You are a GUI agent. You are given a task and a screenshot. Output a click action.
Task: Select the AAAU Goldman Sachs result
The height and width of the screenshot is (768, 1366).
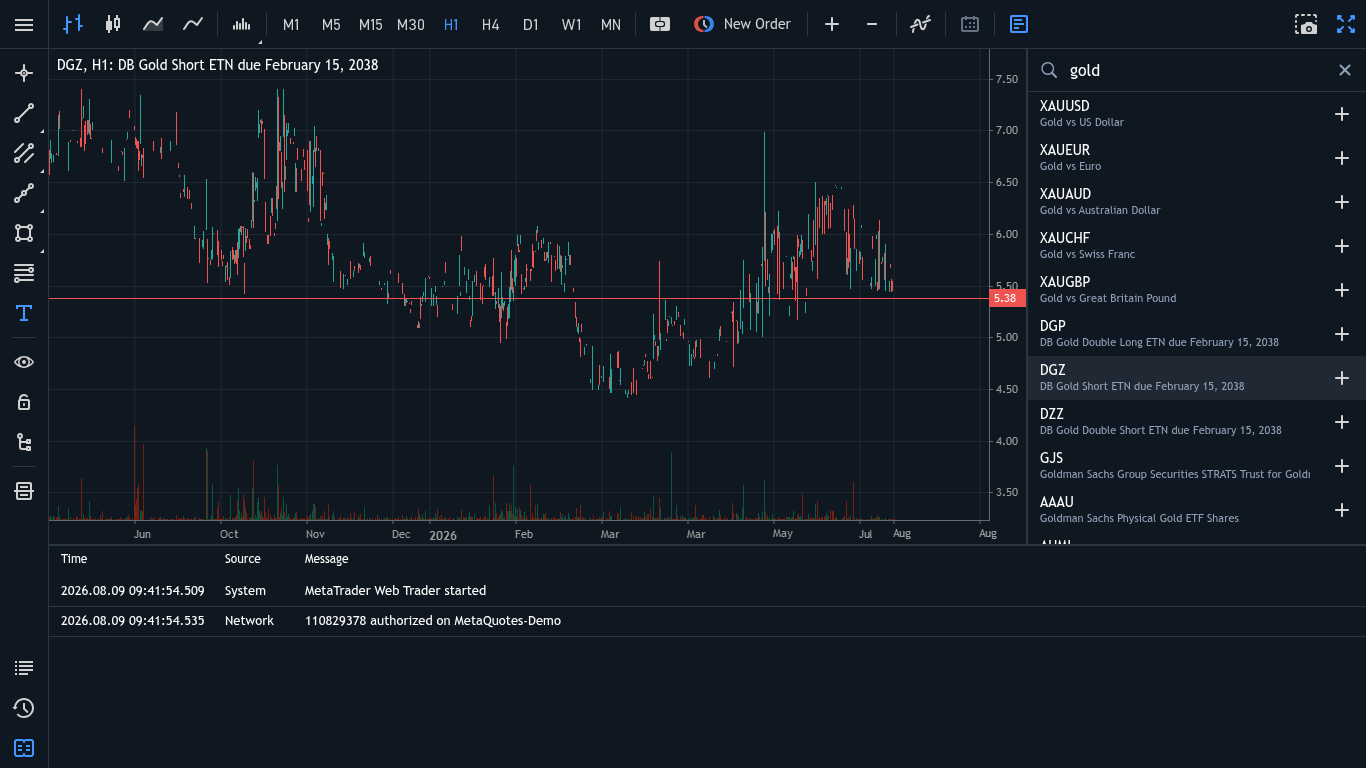pyautogui.click(x=1196, y=510)
